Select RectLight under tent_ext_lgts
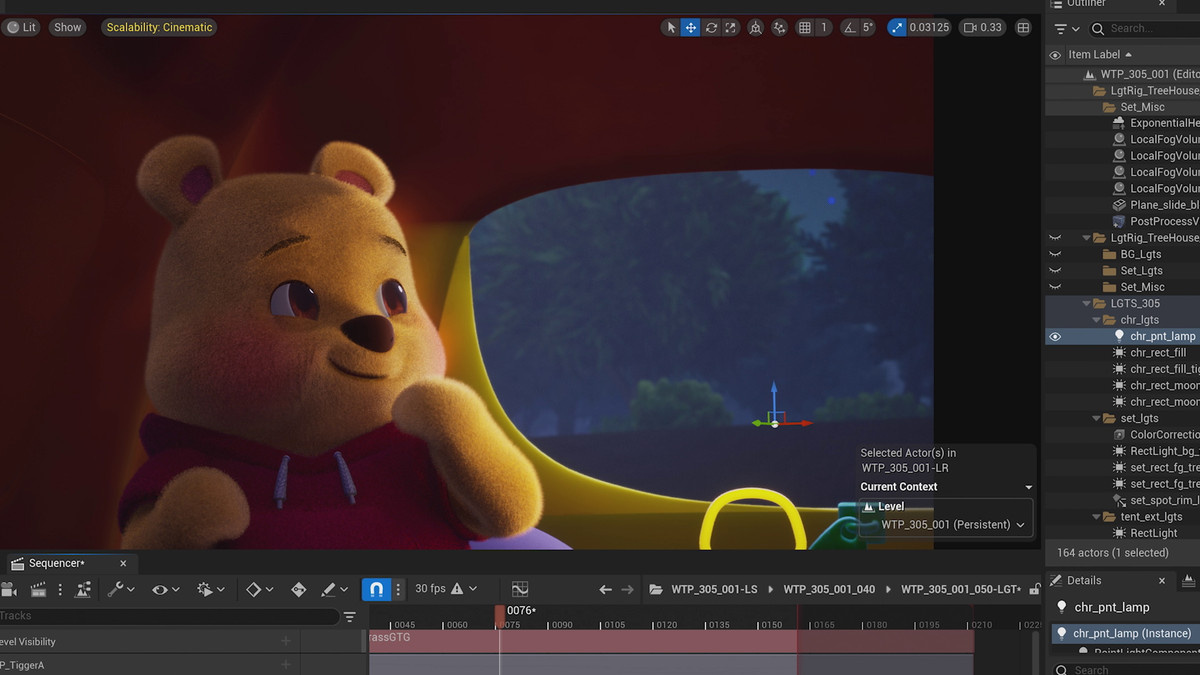1200x675 pixels. pyautogui.click(x=1122, y=533)
